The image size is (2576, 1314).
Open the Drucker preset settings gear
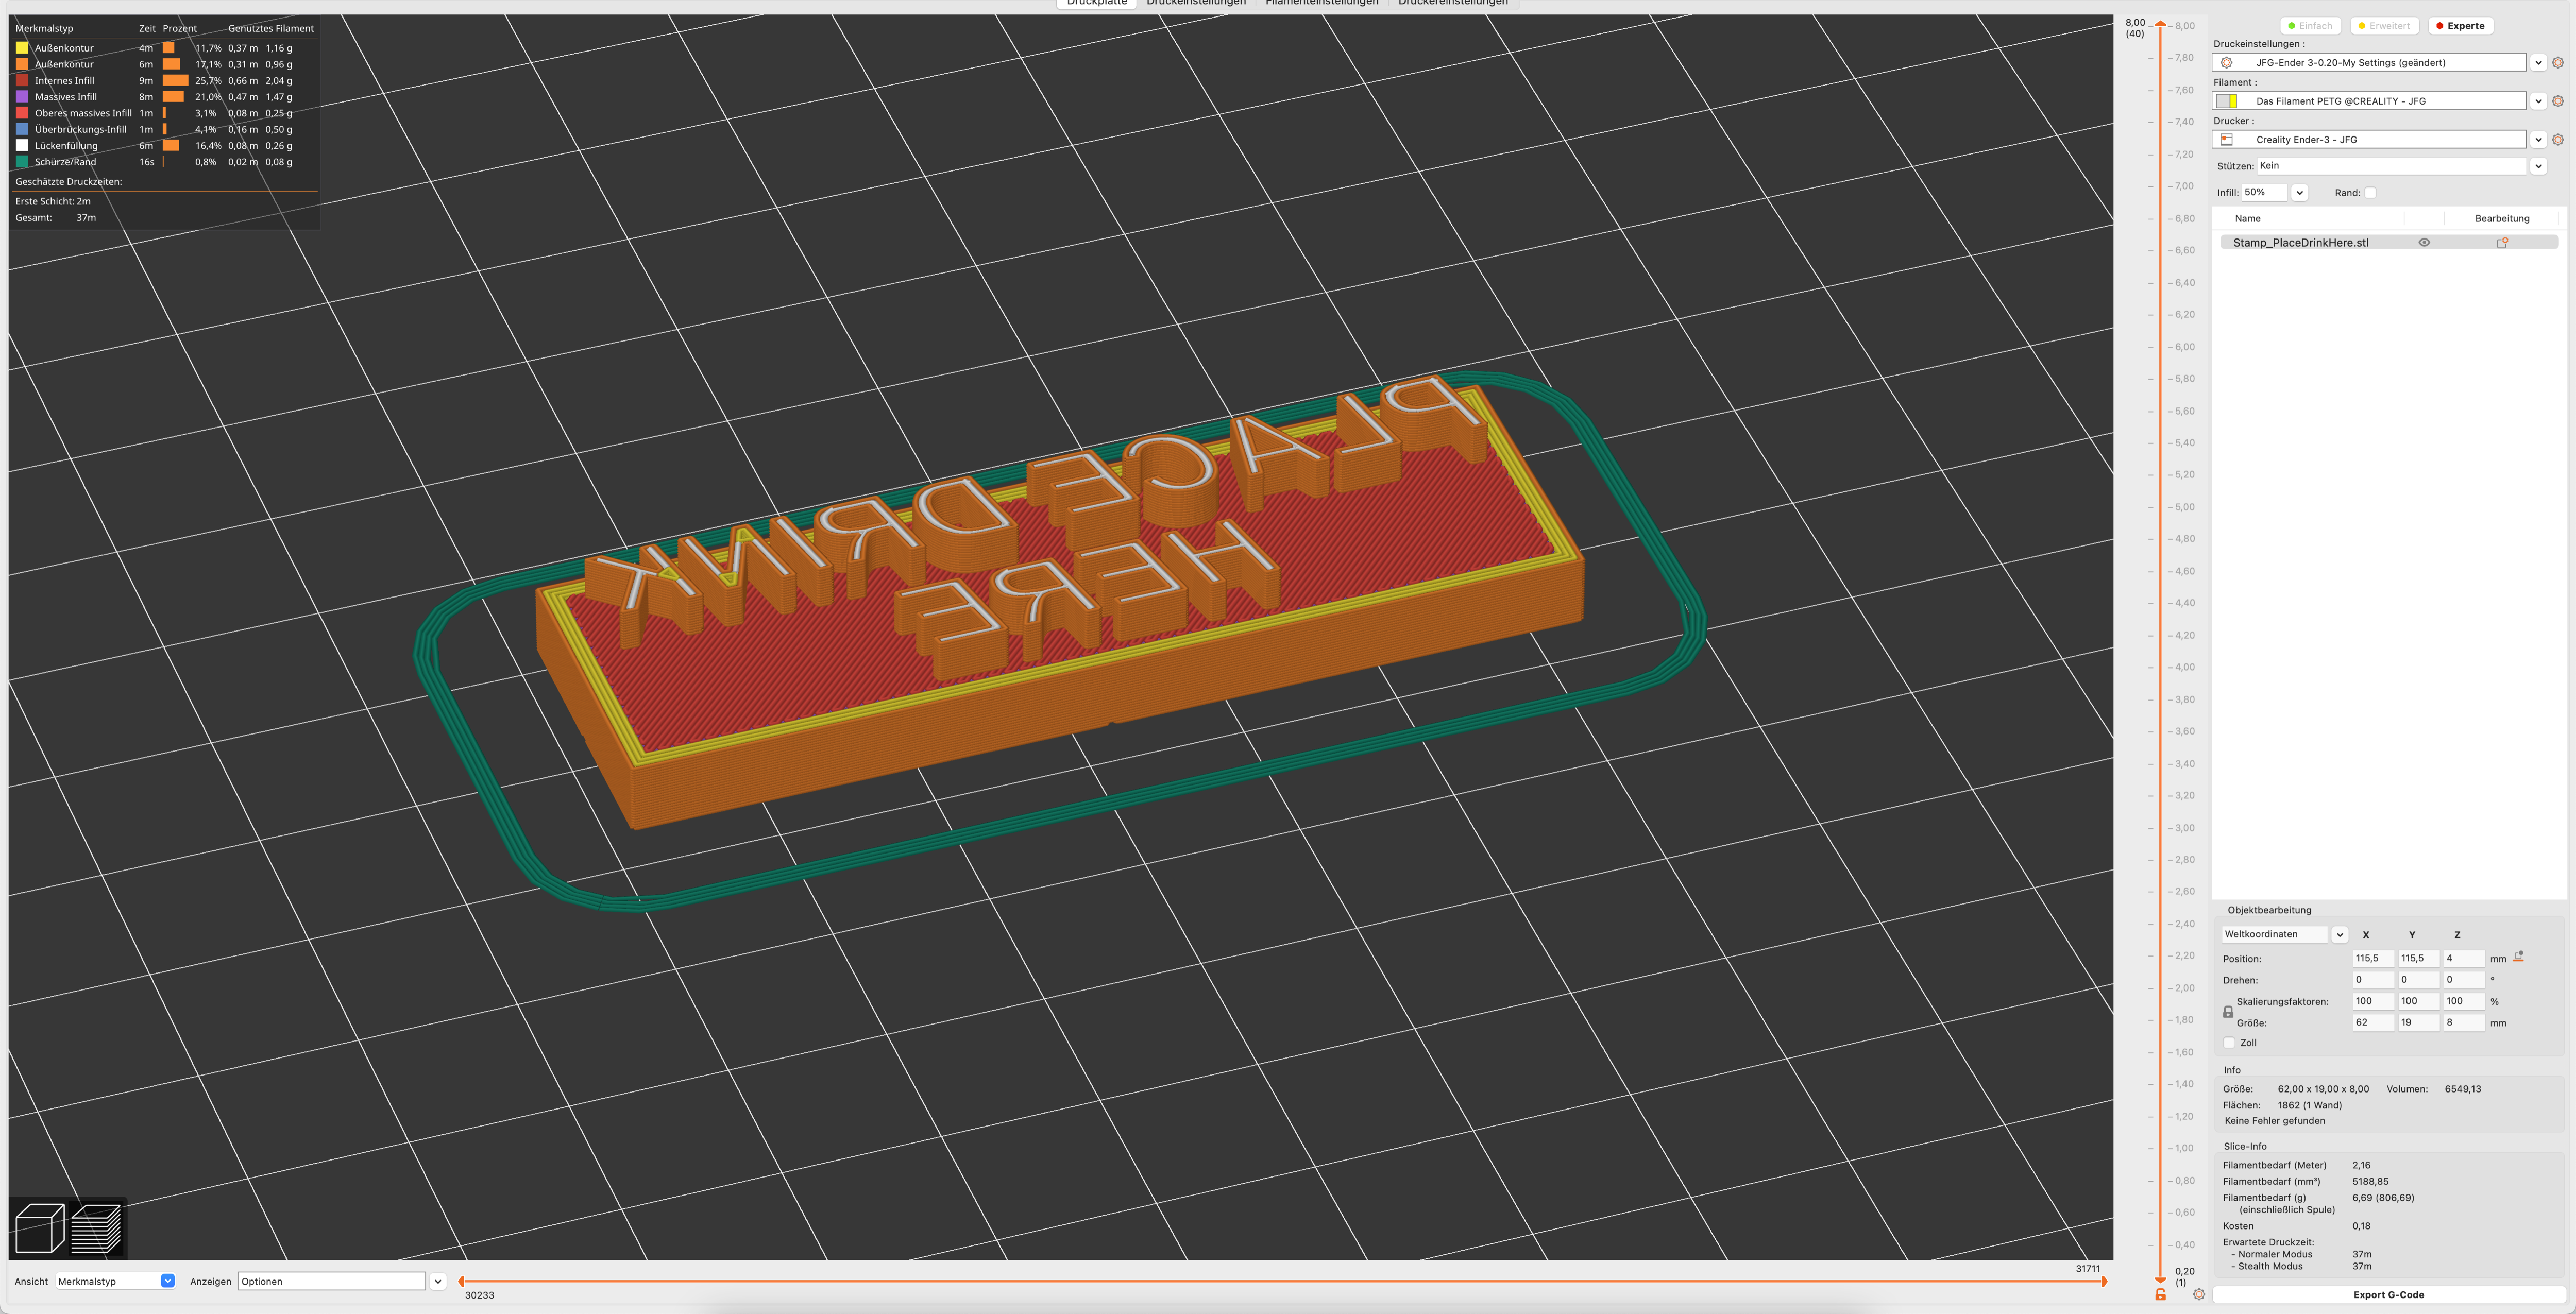point(2557,140)
